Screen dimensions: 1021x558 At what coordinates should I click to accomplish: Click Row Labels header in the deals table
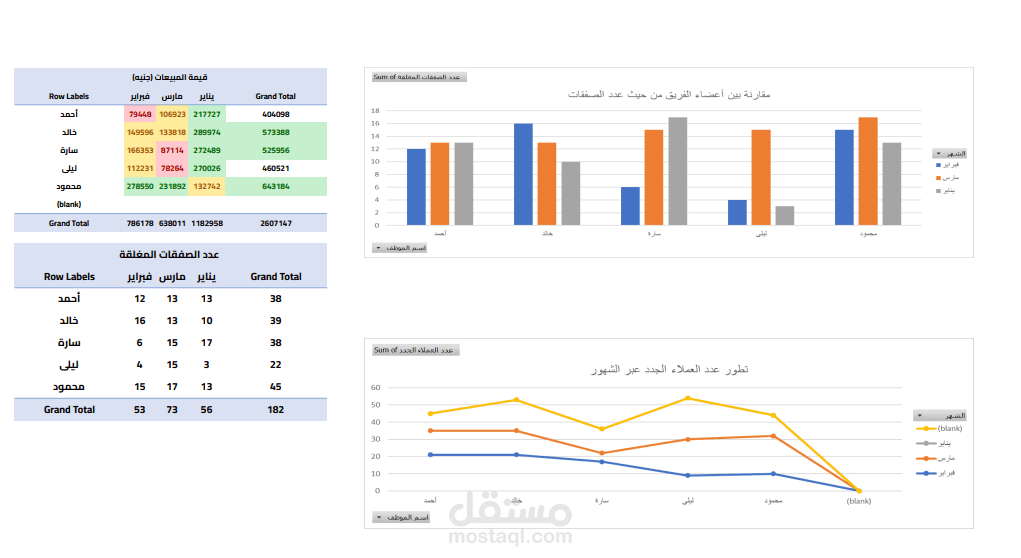click(x=69, y=277)
